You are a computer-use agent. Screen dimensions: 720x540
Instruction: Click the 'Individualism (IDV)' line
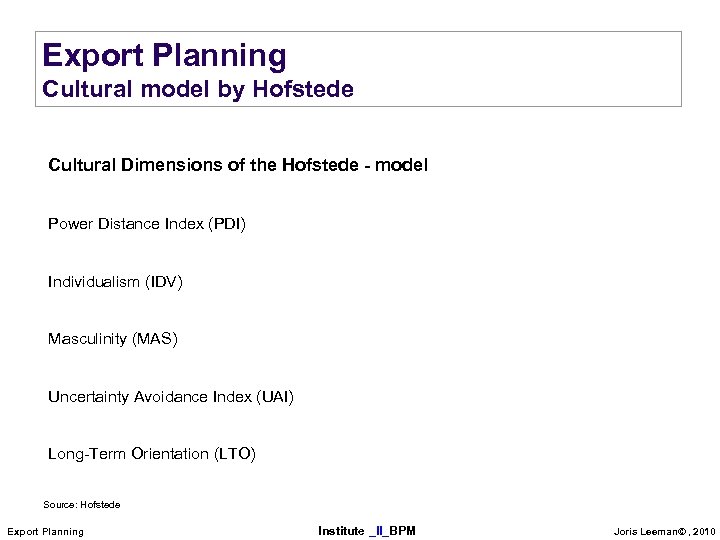tap(115, 281)
